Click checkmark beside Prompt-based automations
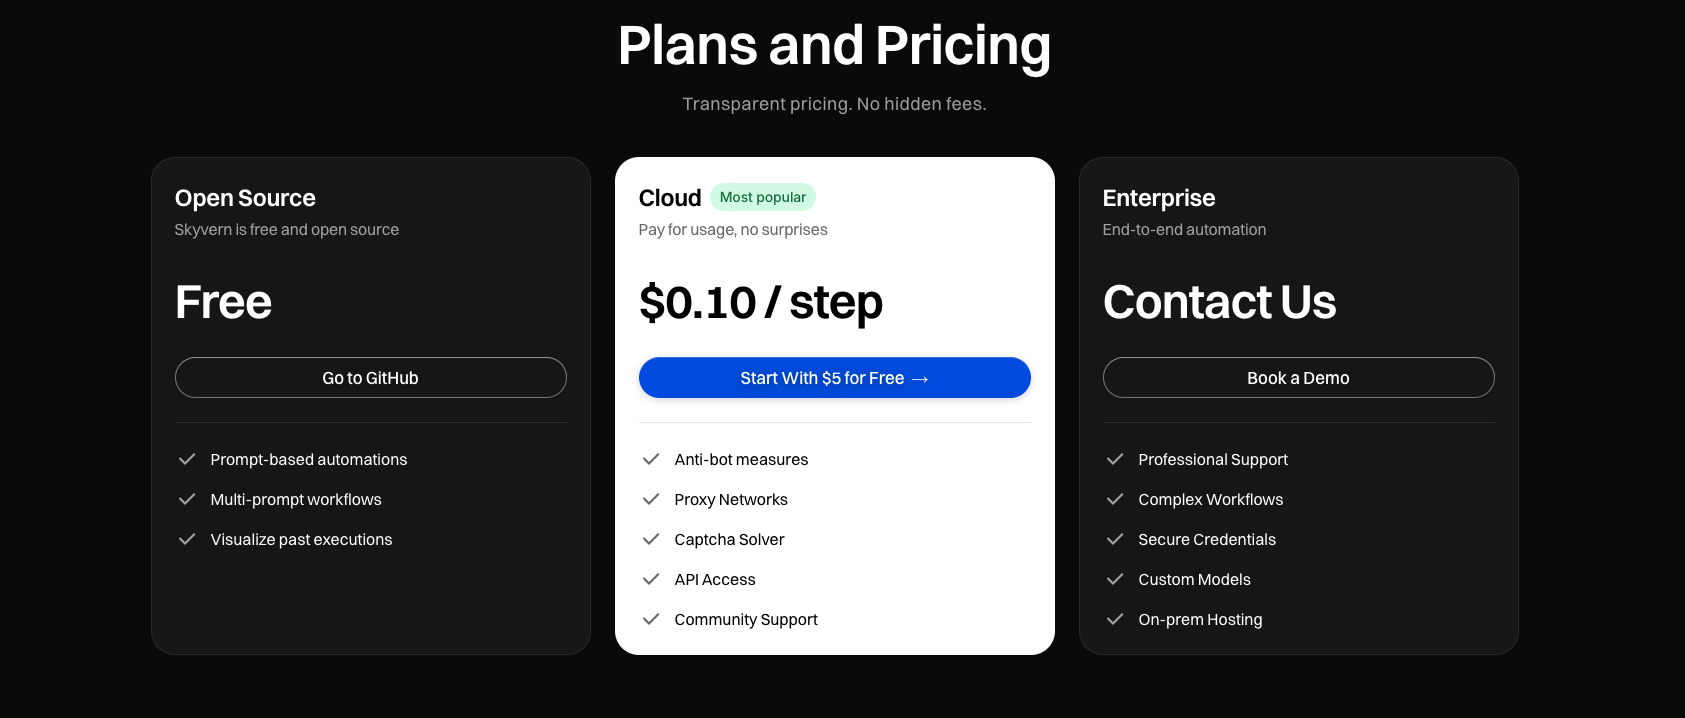 coord(187,459)
